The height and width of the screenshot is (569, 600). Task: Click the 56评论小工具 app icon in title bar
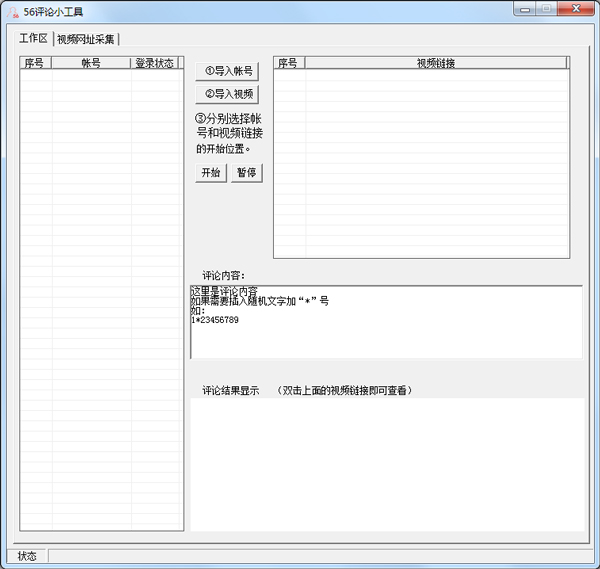[x=13, y=12]
